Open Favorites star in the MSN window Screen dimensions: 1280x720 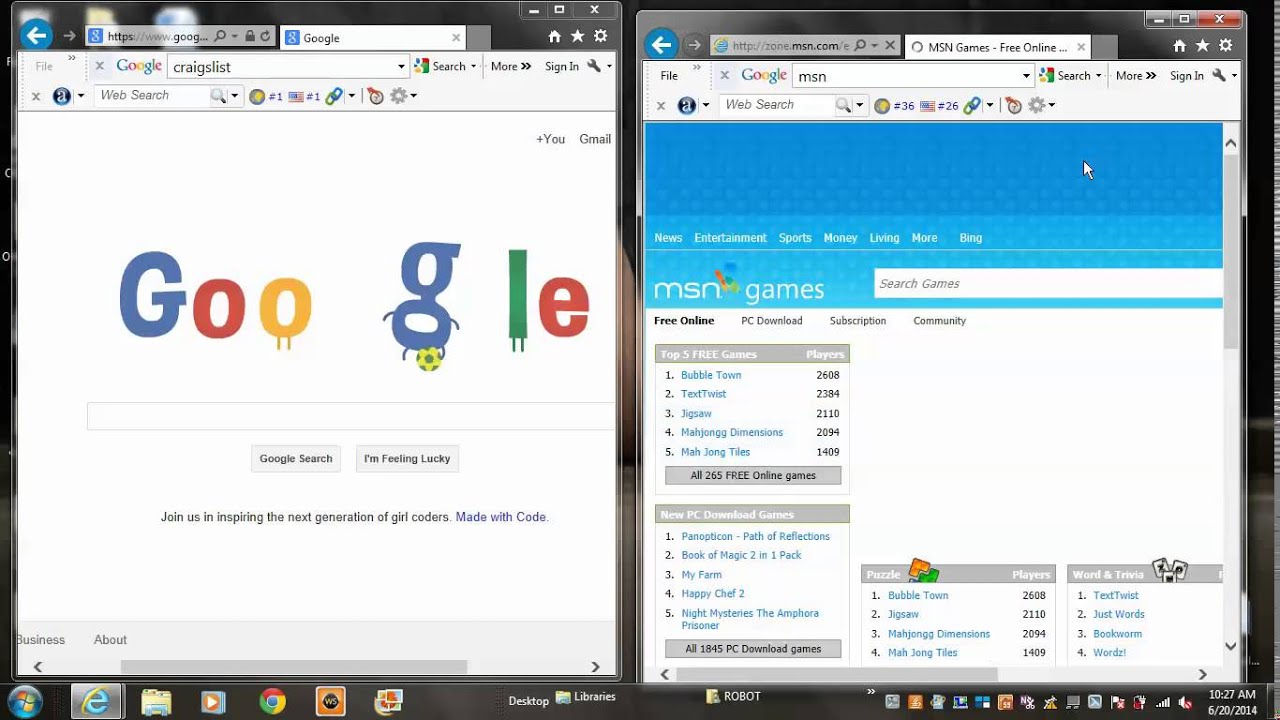pyautogui.click(x=1203, y=46)
